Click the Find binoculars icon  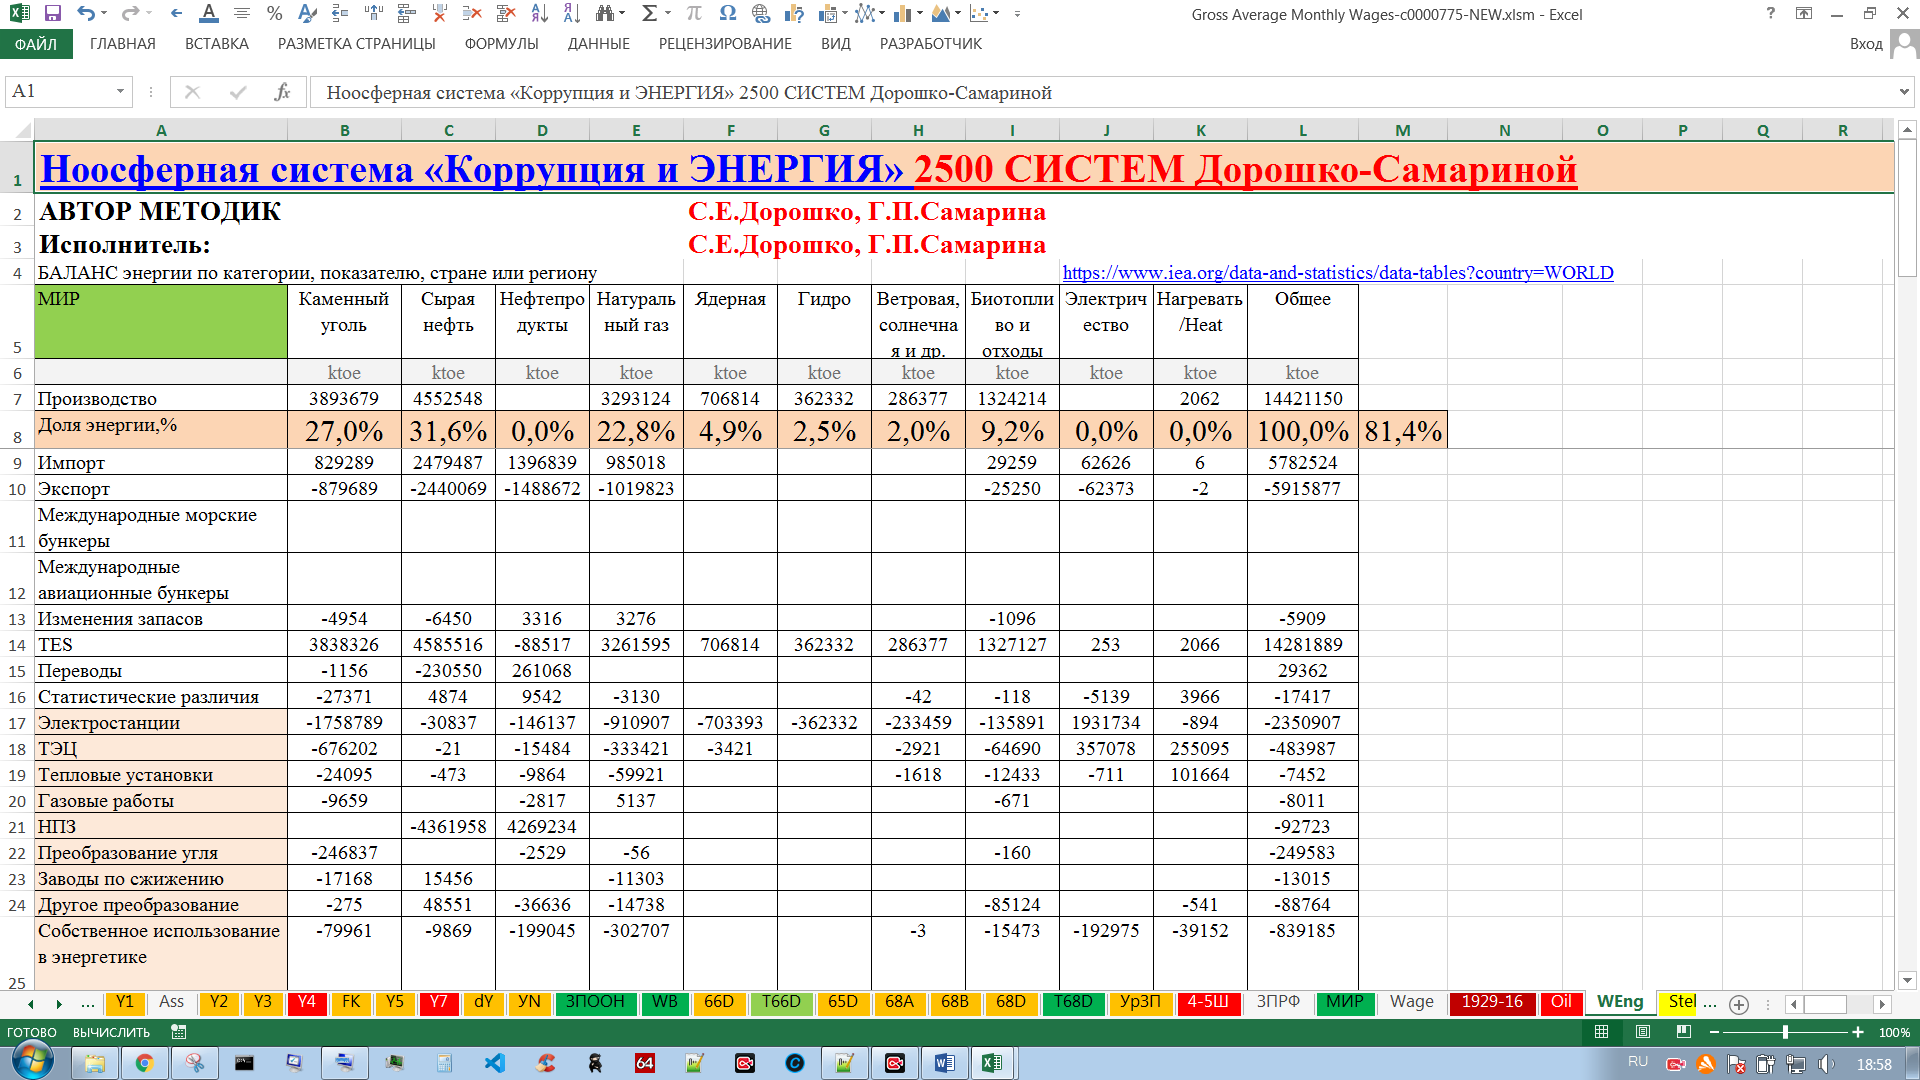[604, 14]
